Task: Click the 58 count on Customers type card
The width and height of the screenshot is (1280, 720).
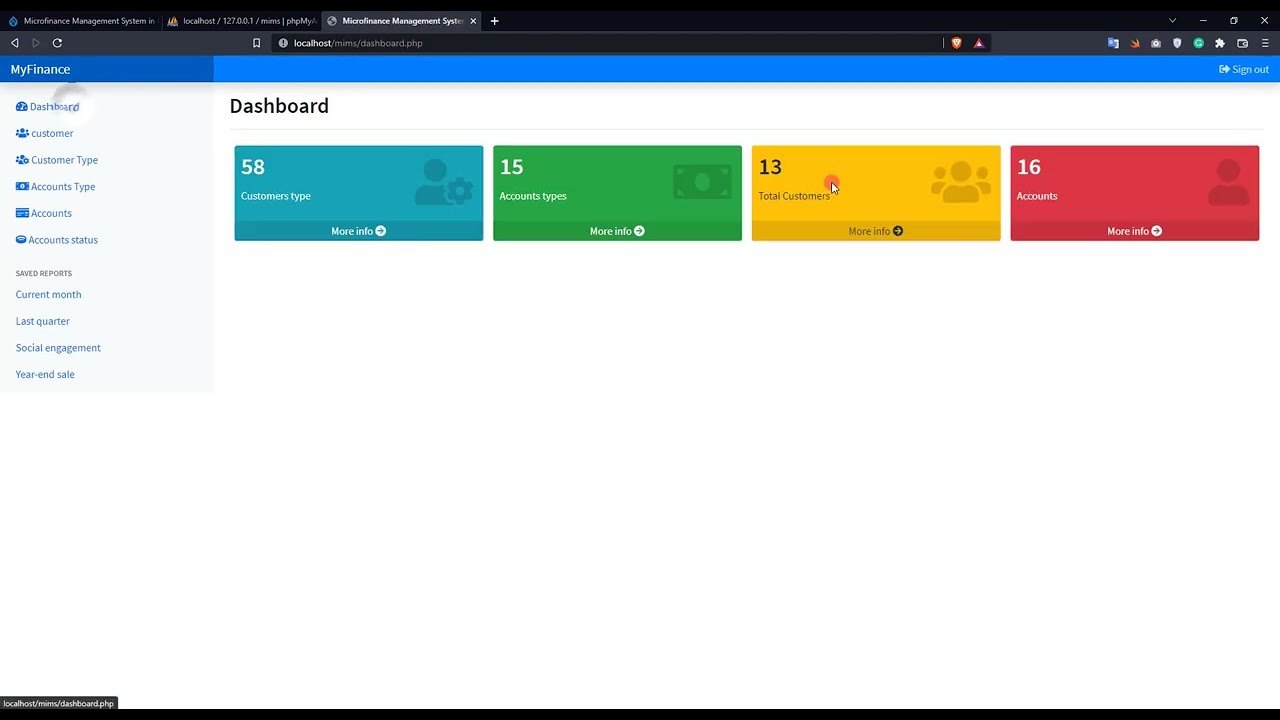Action: coord(253,167)
